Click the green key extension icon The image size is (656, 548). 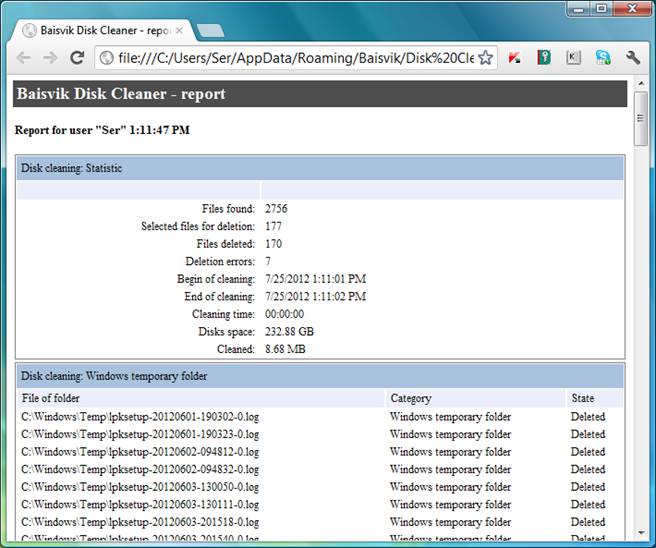coord(544,58)
